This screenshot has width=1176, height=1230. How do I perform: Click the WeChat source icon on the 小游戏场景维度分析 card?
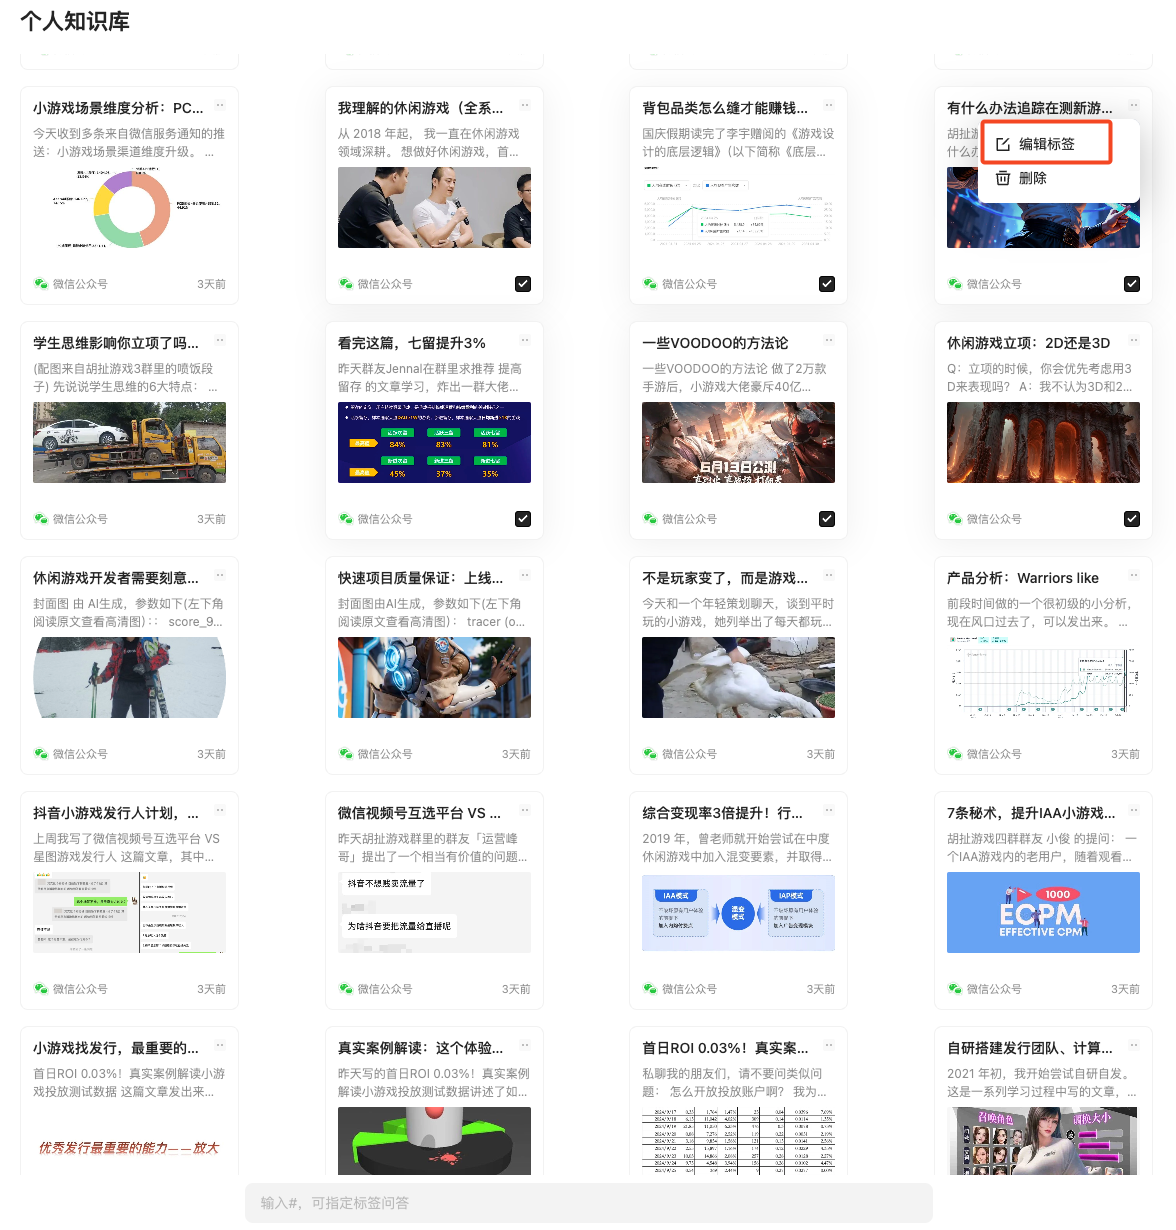coord(41,284)
